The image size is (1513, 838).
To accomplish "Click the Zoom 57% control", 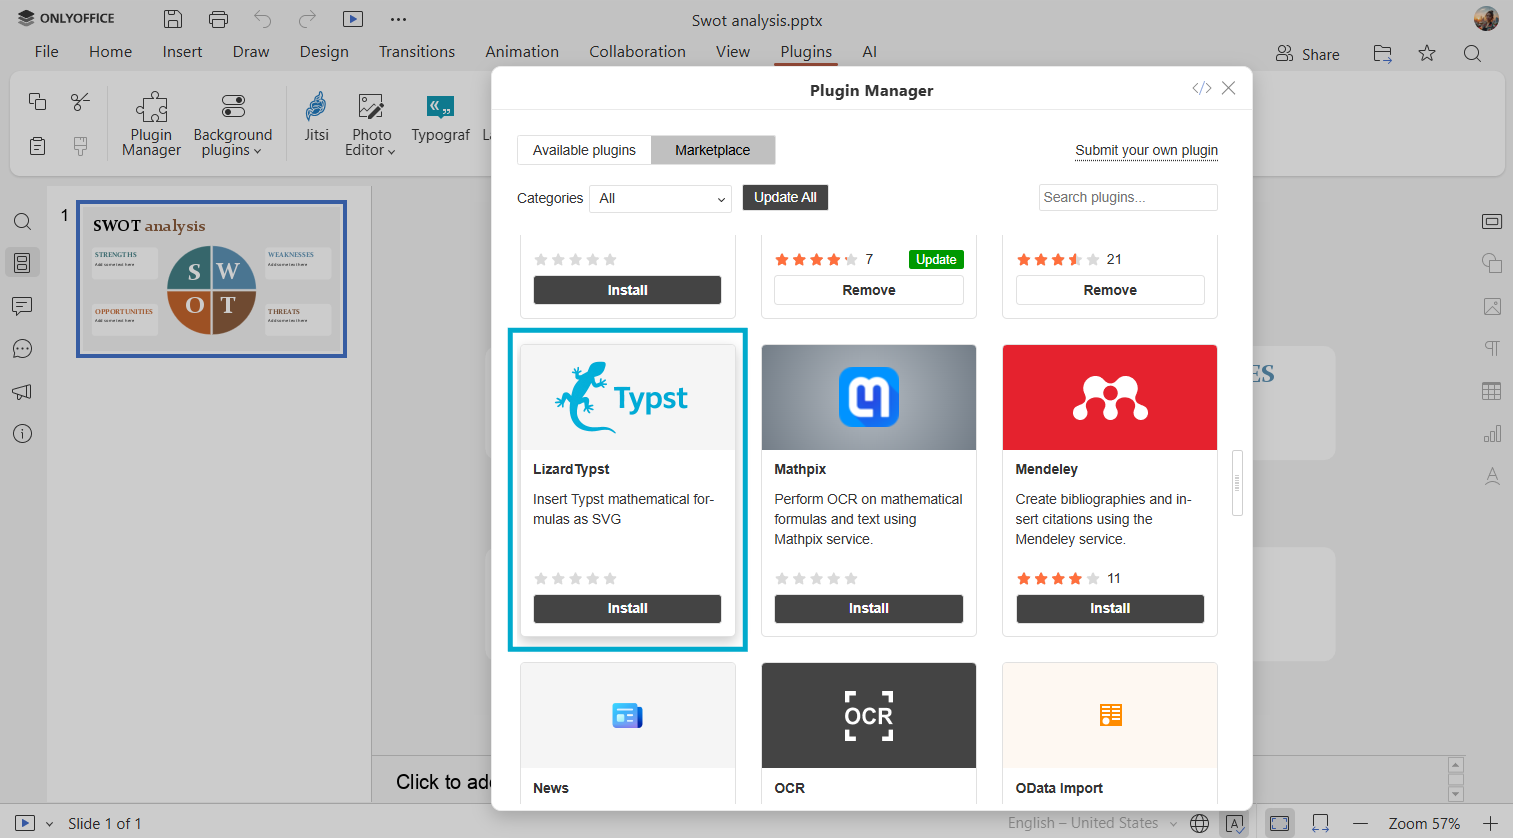I will tap(1423, 823).
